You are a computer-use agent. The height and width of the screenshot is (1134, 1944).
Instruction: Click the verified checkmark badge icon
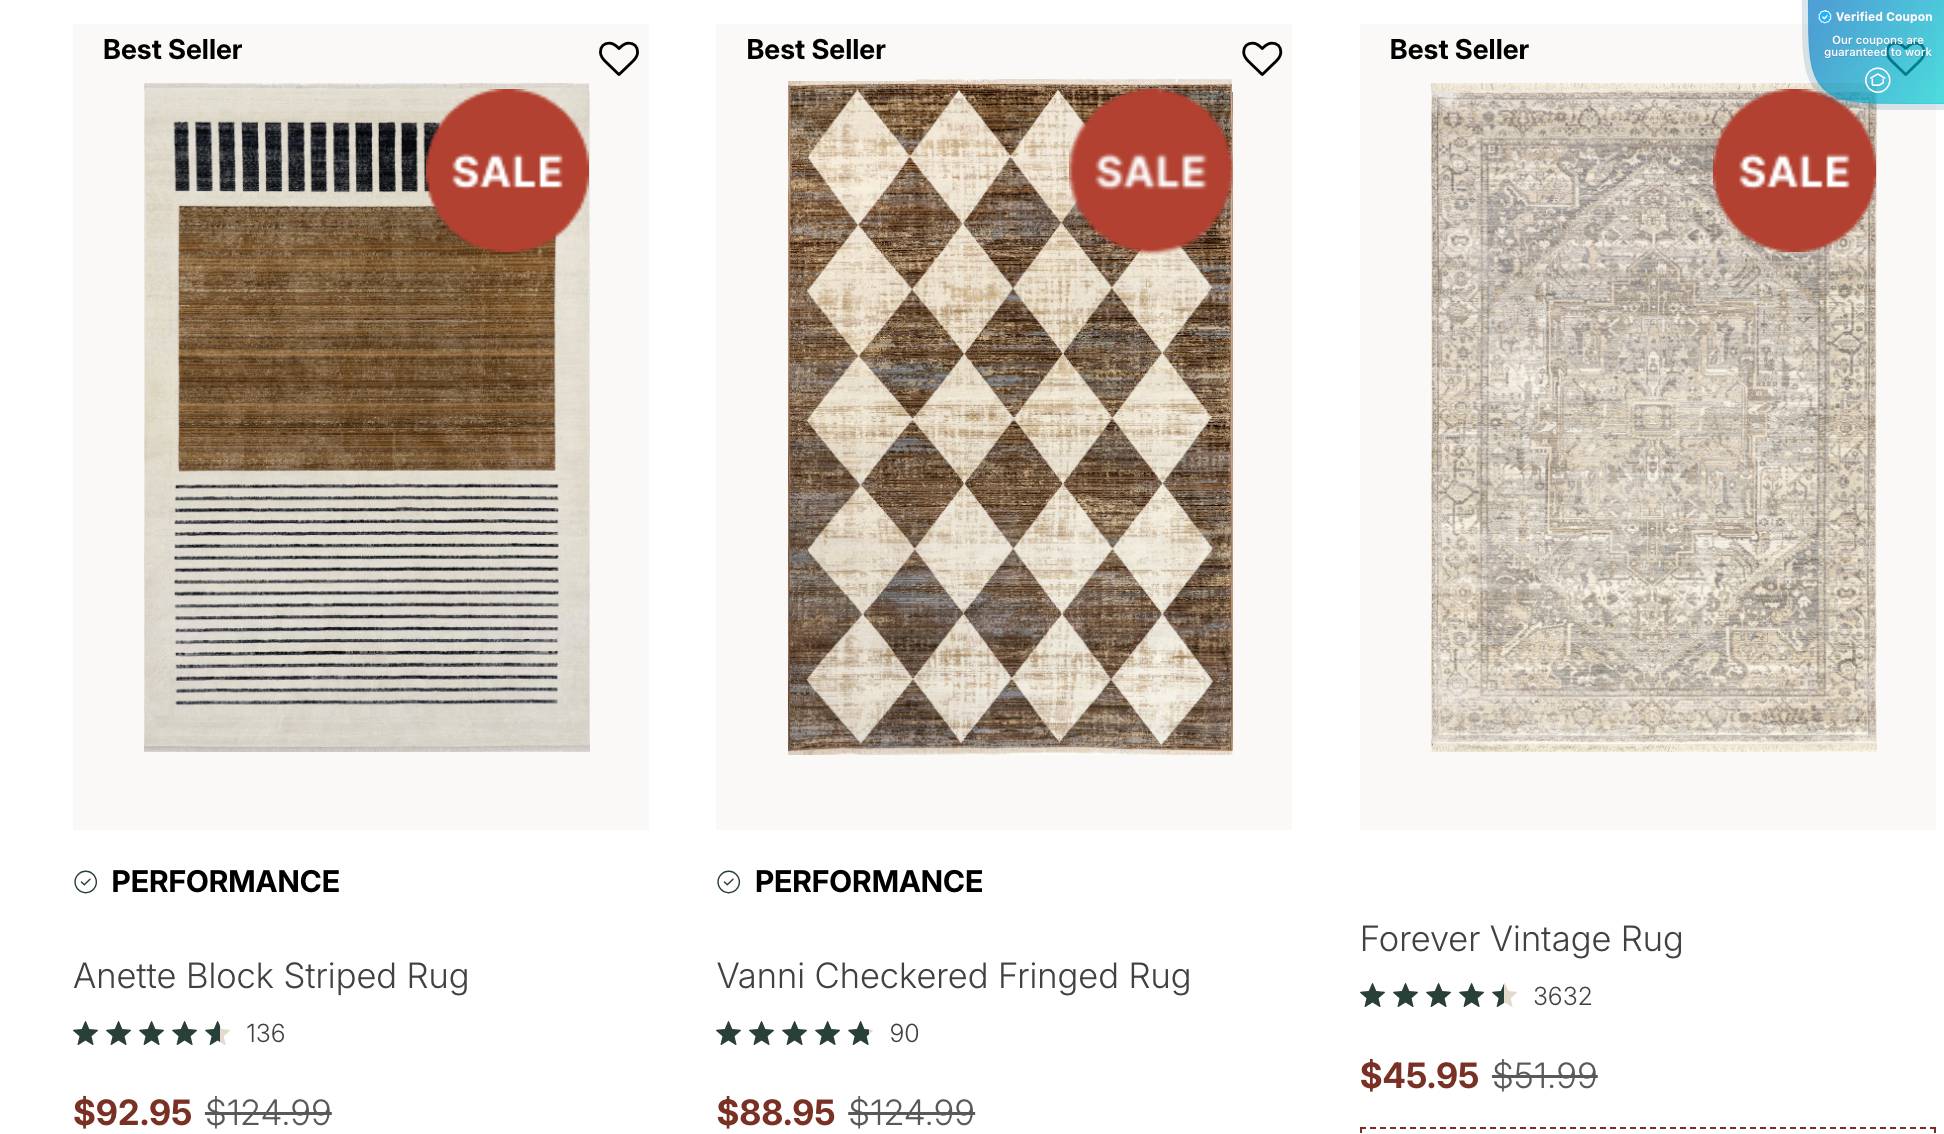1827,16
